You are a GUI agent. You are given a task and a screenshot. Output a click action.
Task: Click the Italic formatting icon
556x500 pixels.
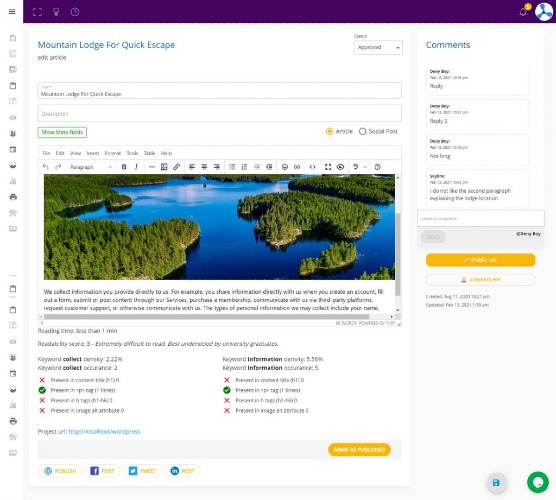coord(136,167)
